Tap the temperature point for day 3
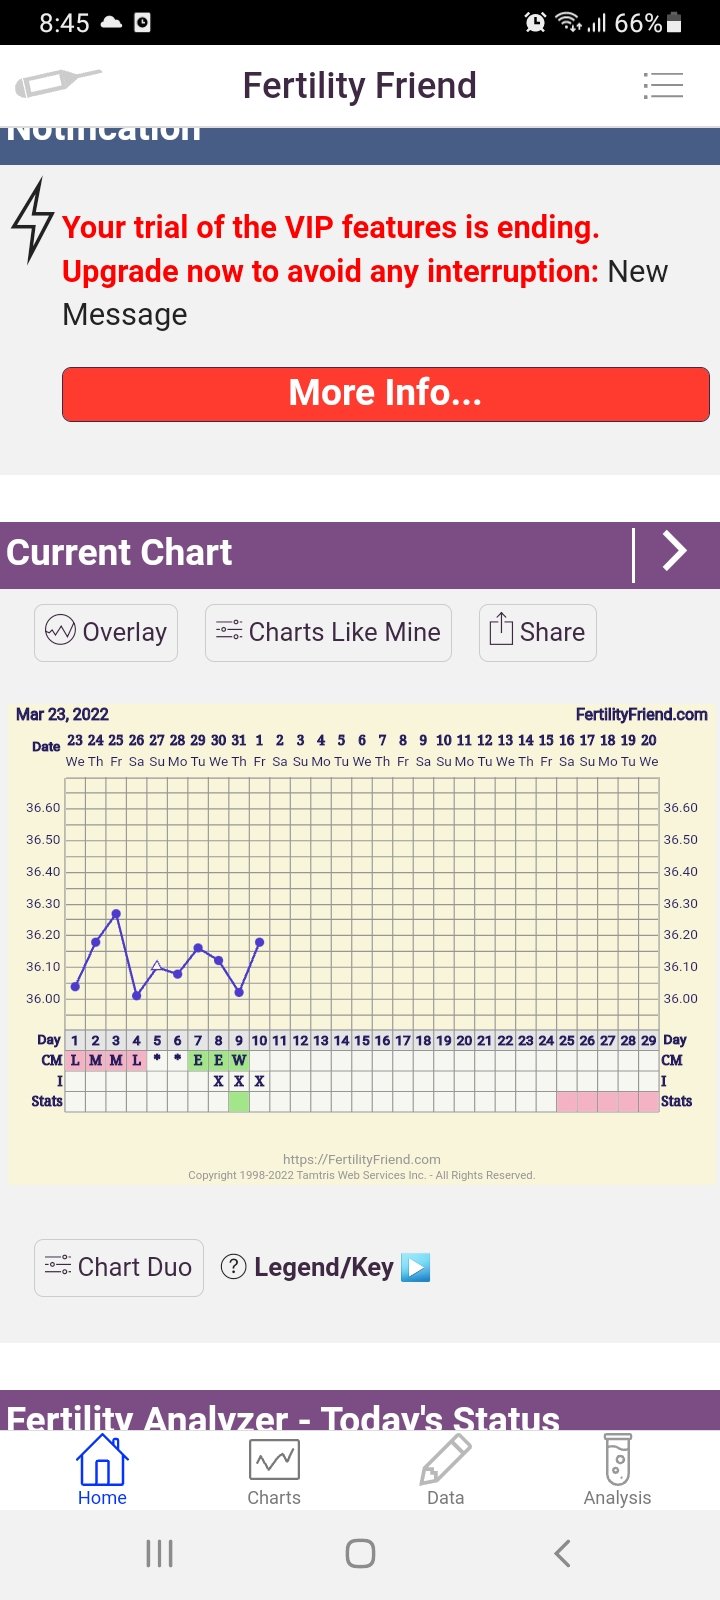720x1600 pixels. coord(116,913)
